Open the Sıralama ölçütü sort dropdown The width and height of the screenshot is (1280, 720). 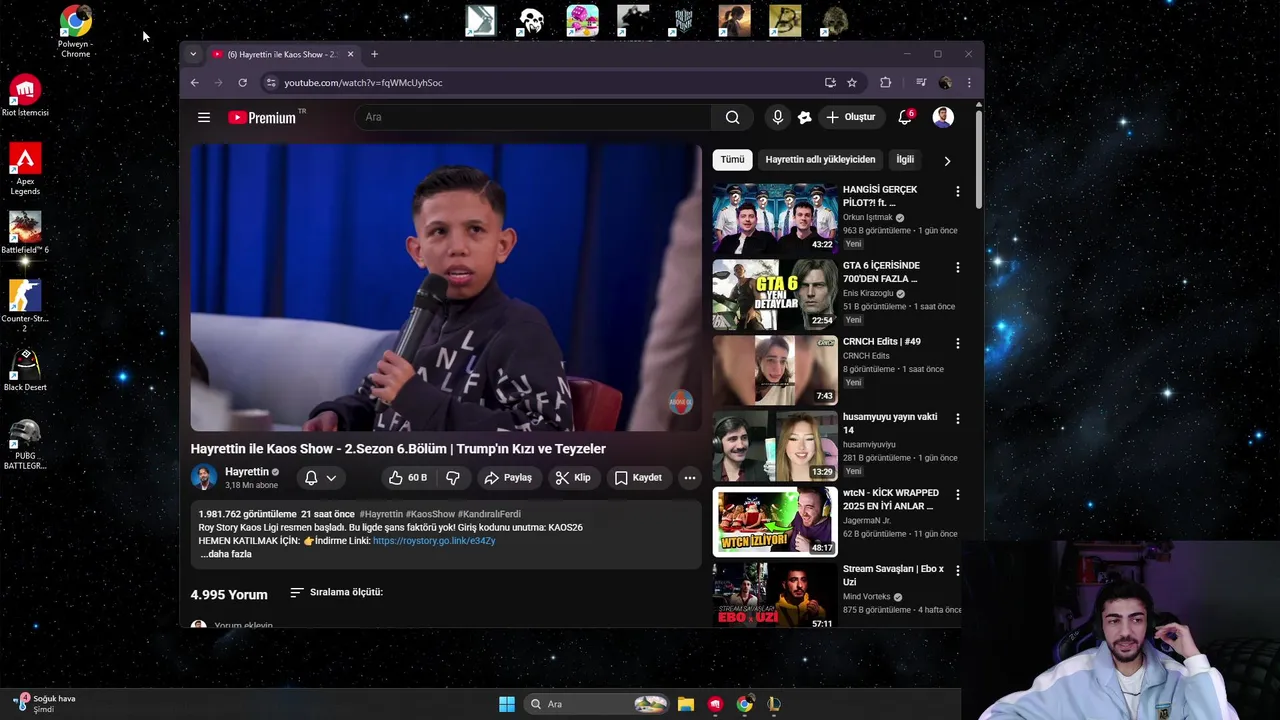click(x=336, y=592)
